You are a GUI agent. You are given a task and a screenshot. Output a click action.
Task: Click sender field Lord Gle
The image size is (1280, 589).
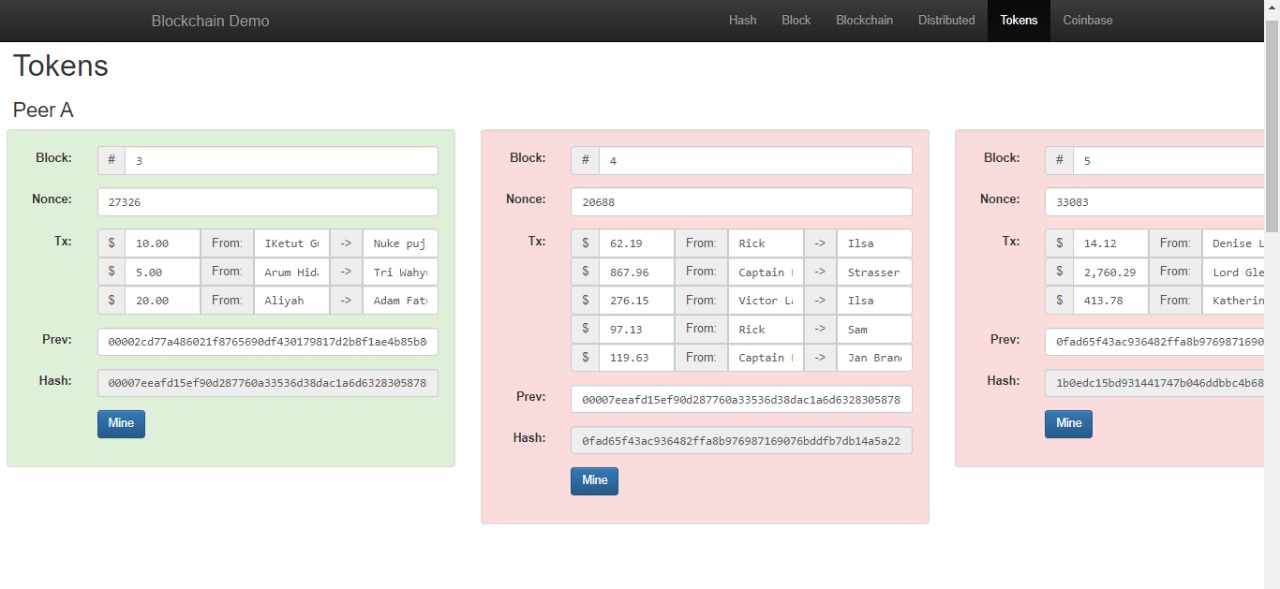tap(1232, 272)
